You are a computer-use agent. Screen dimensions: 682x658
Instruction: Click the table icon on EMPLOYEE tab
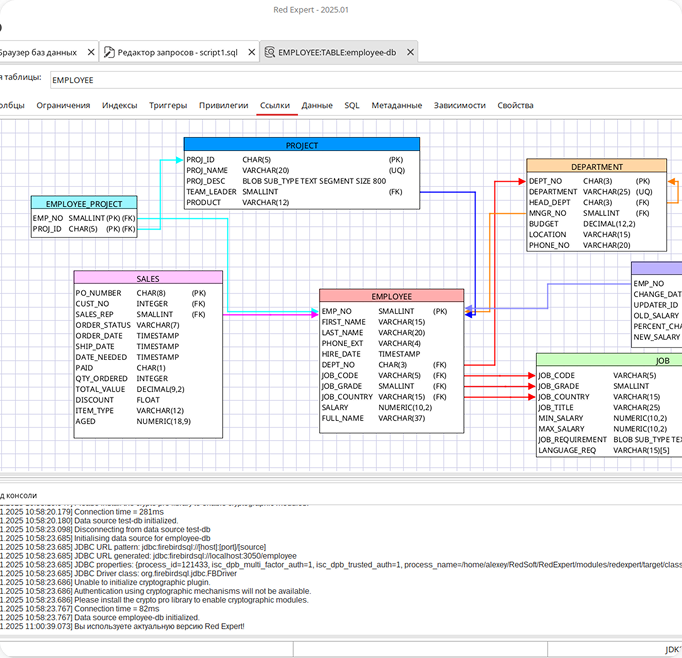point(268,52)
